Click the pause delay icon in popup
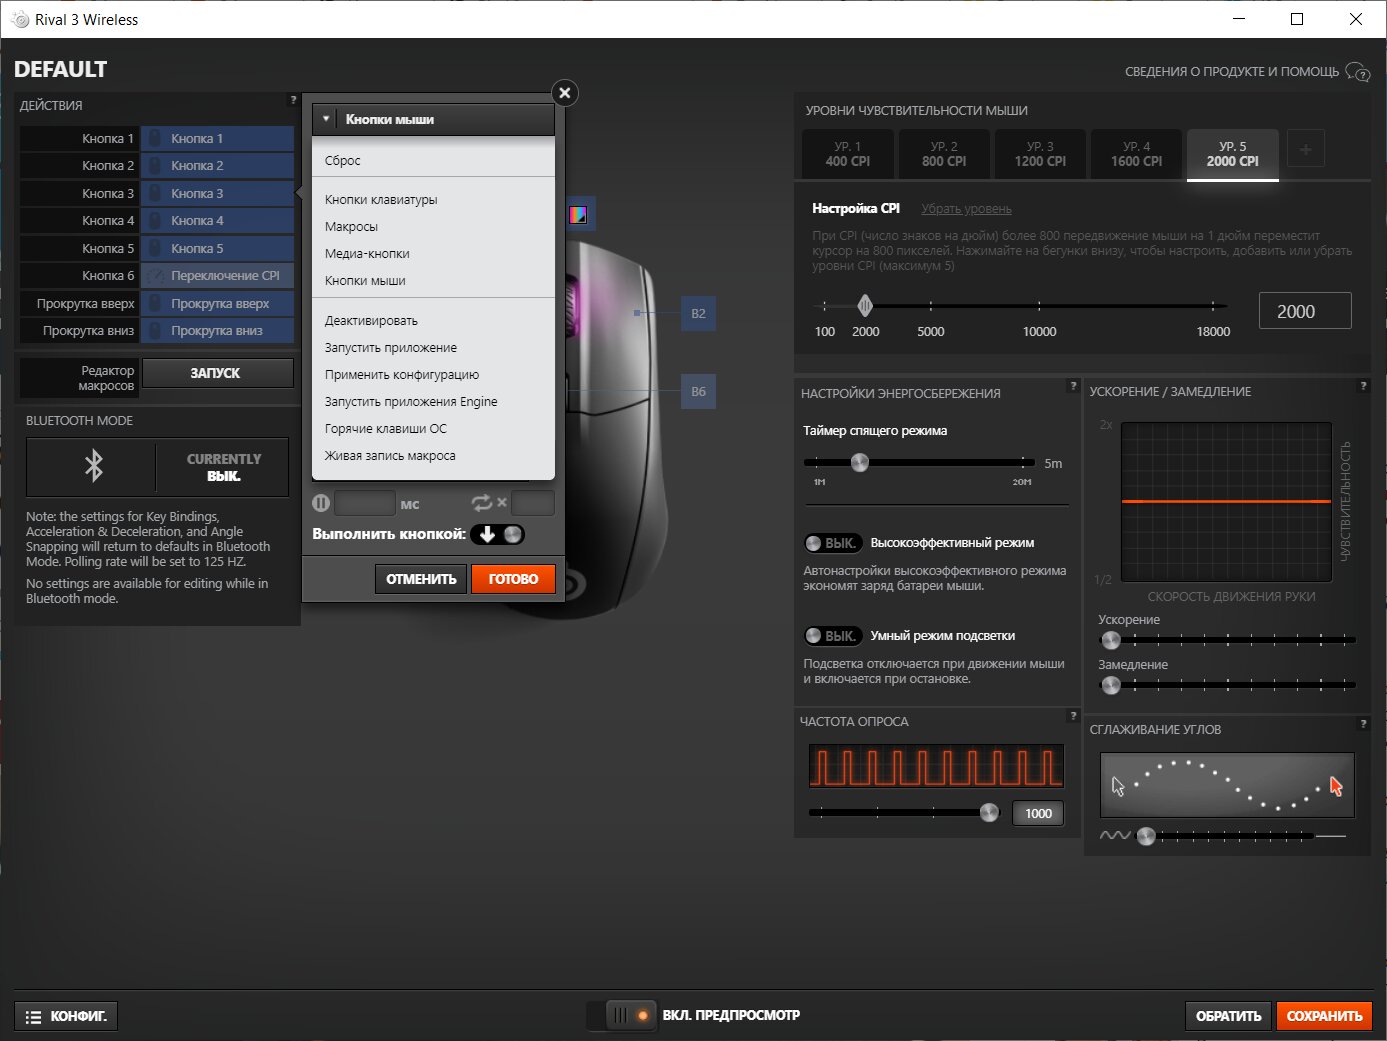 coord(321,503)
